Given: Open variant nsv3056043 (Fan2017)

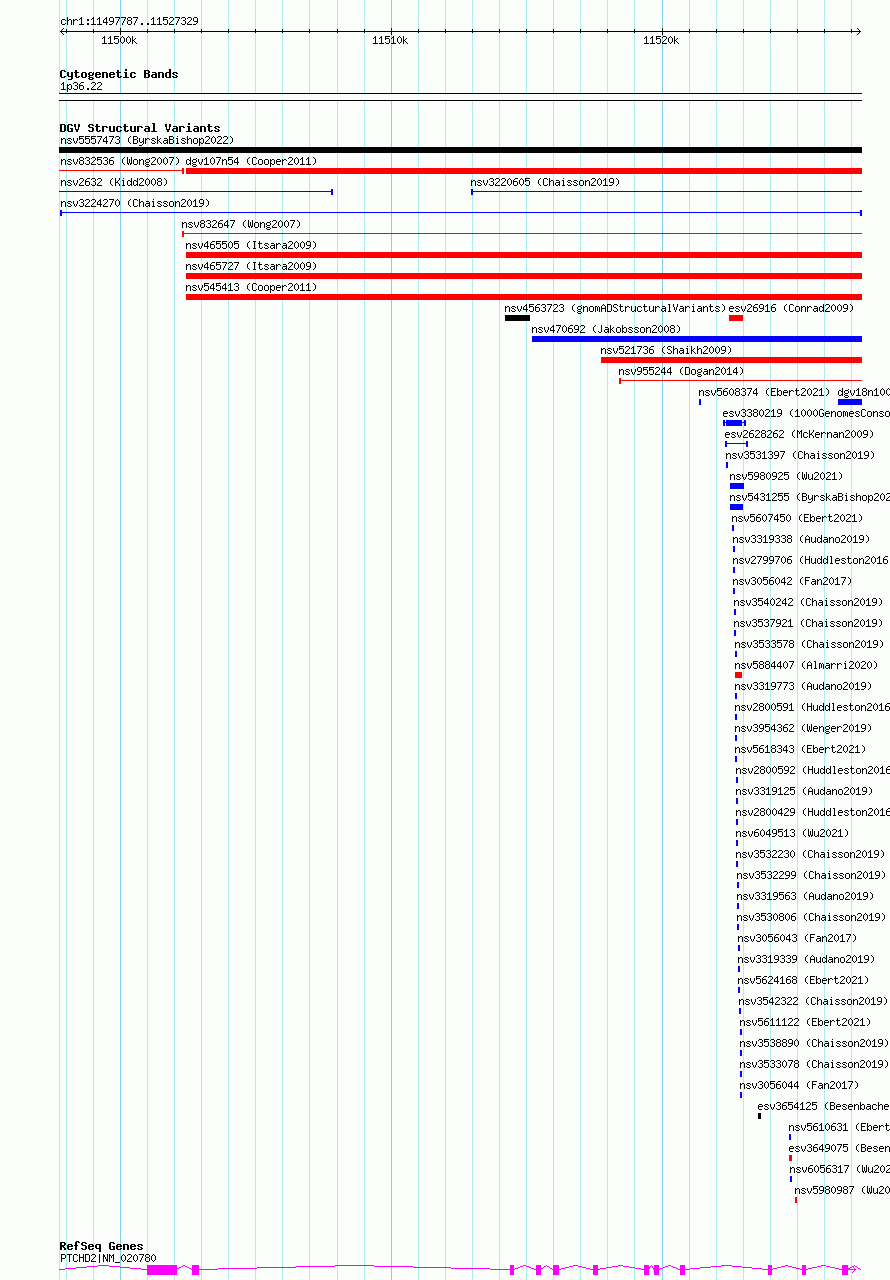Looking at the screenshot, I should point(798,938).
